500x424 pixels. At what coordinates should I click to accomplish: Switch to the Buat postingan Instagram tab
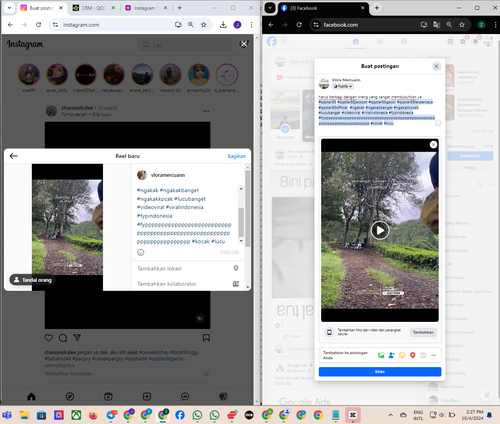41,8
